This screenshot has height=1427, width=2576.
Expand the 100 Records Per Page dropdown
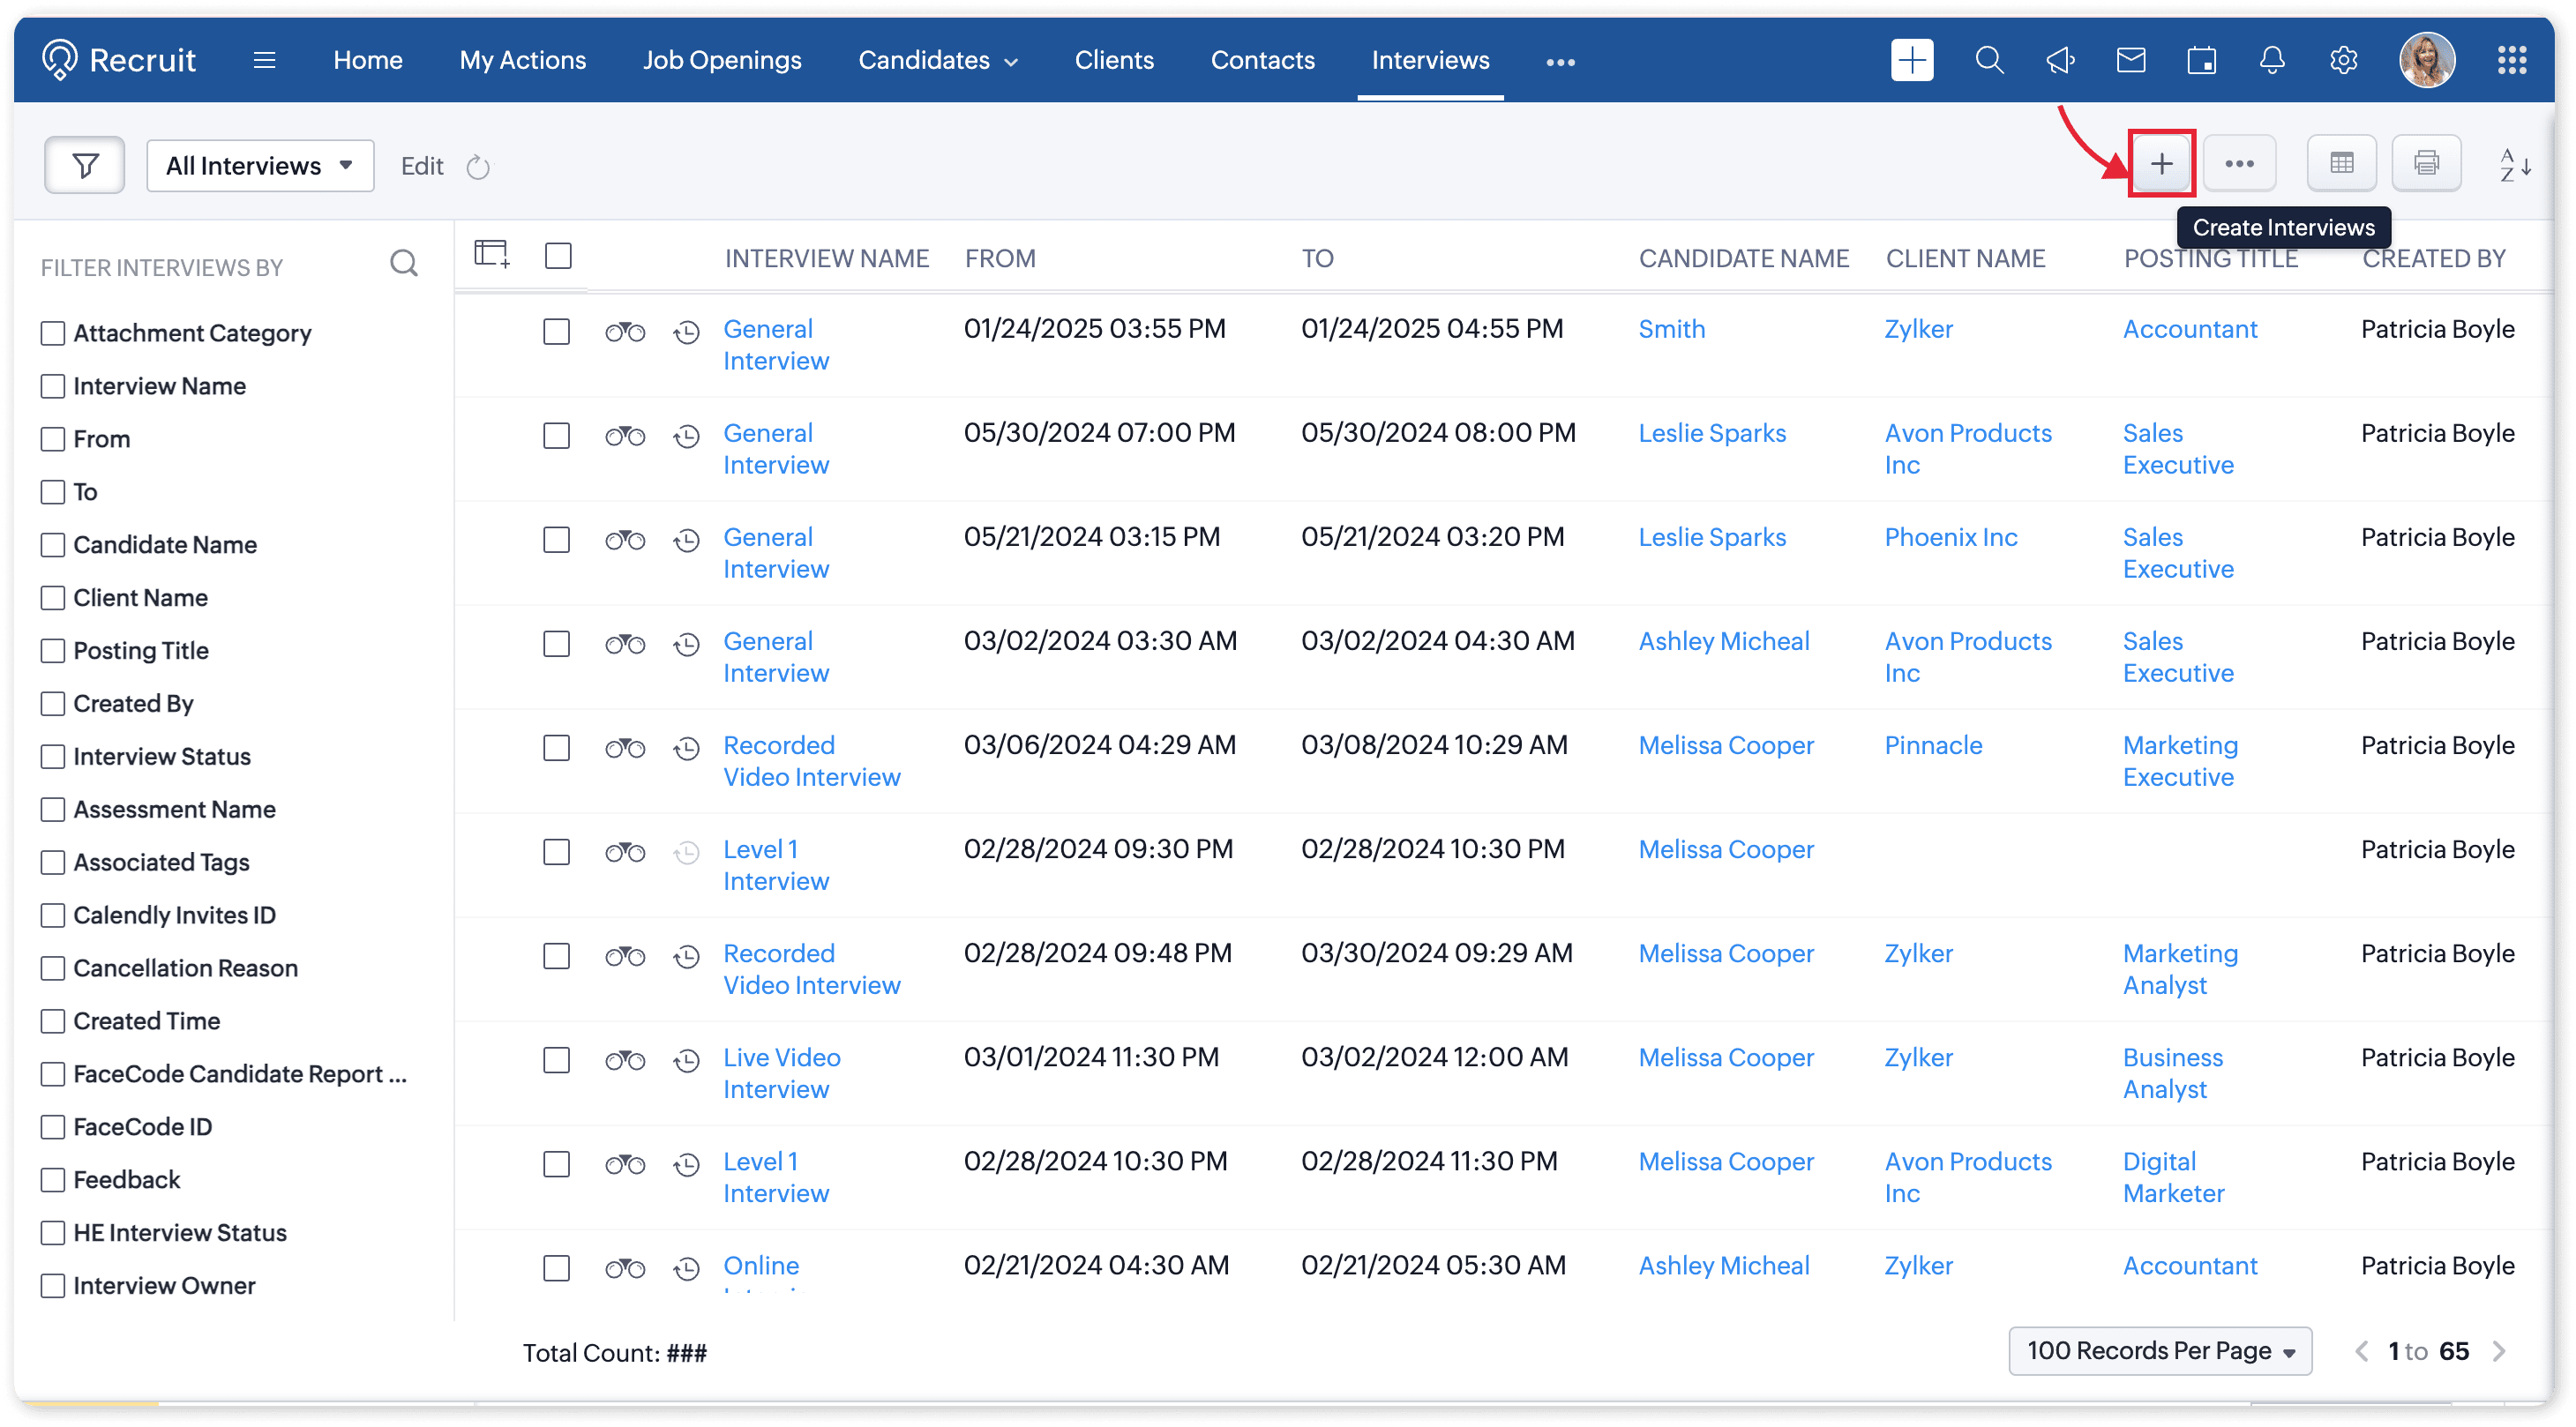click(2160, 1351)
